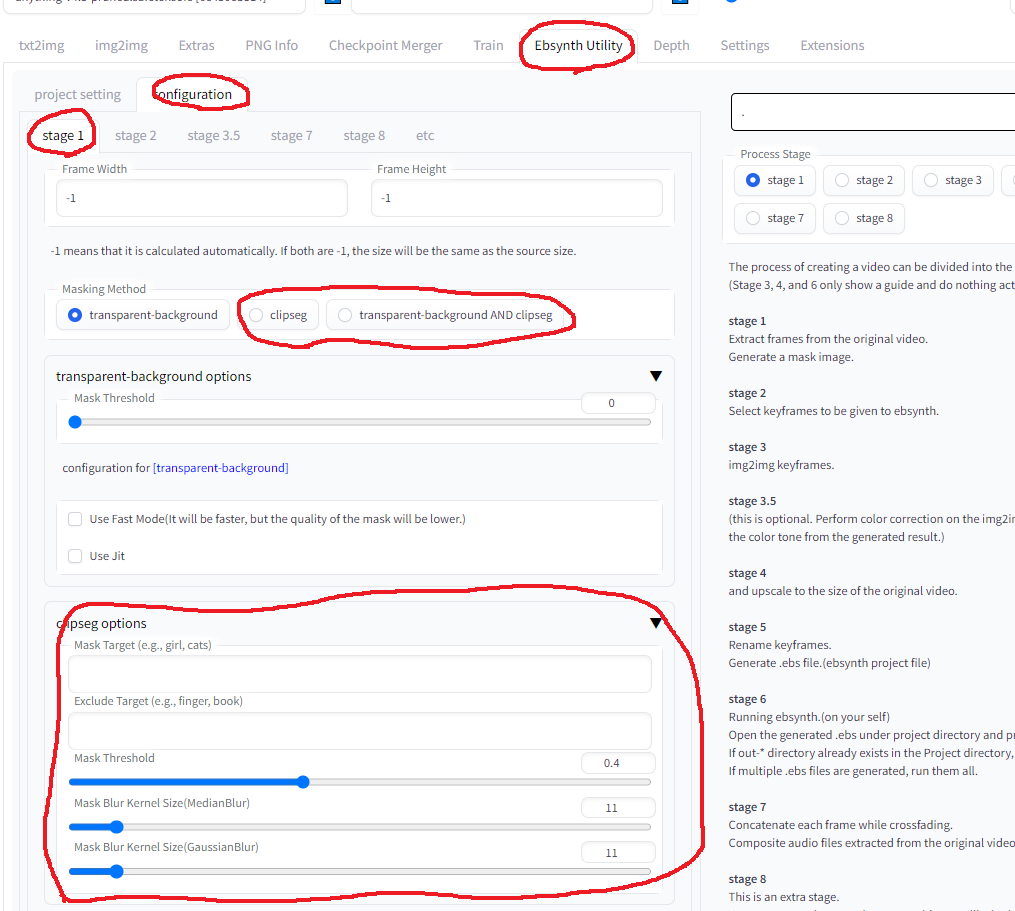Switch to the etc configuration tab
The width and height of the screenshot is (1015, 911).
click(x=425, y=135)
